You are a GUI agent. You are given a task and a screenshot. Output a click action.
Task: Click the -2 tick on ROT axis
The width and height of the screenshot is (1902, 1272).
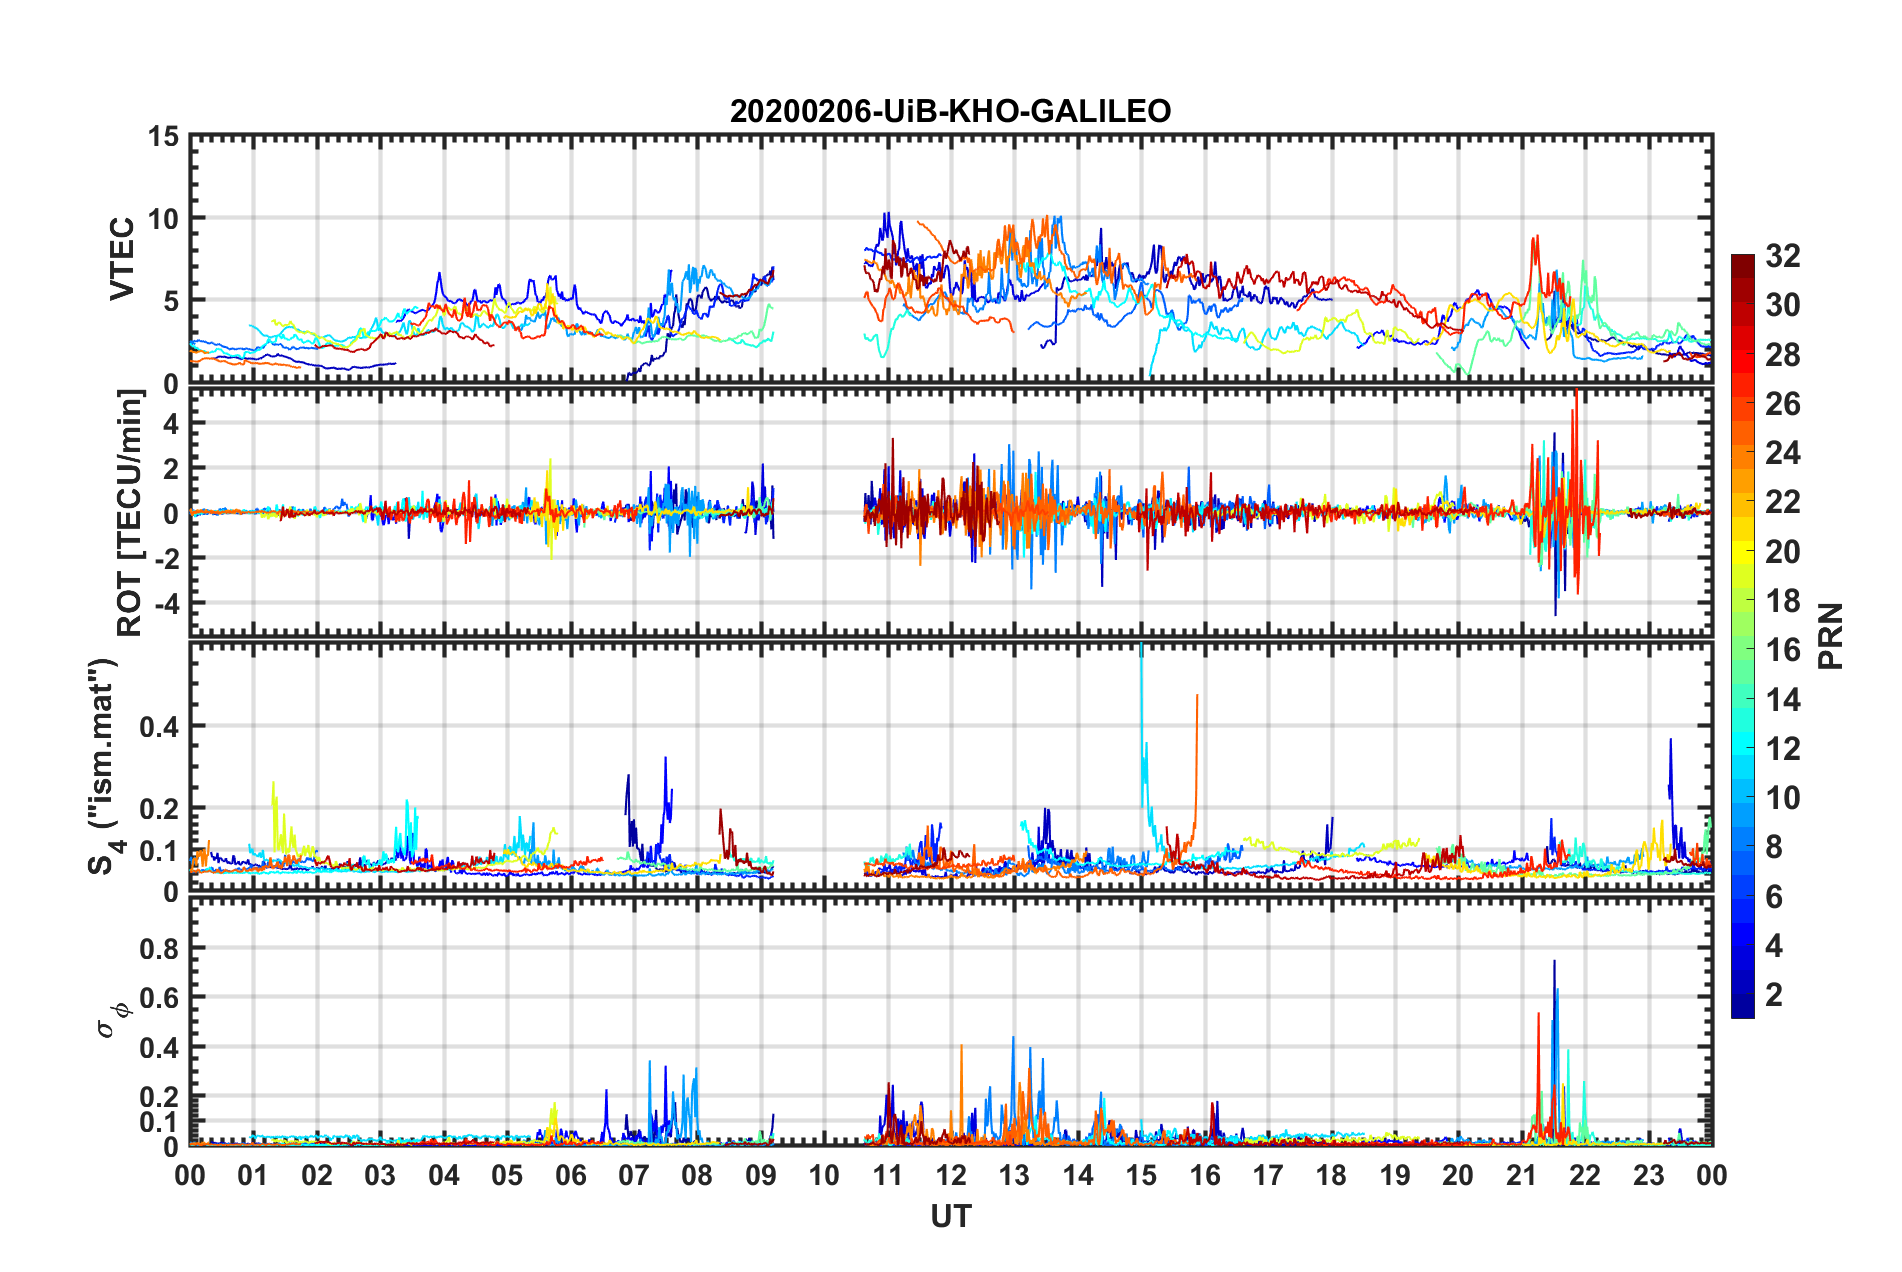(167, 559)
